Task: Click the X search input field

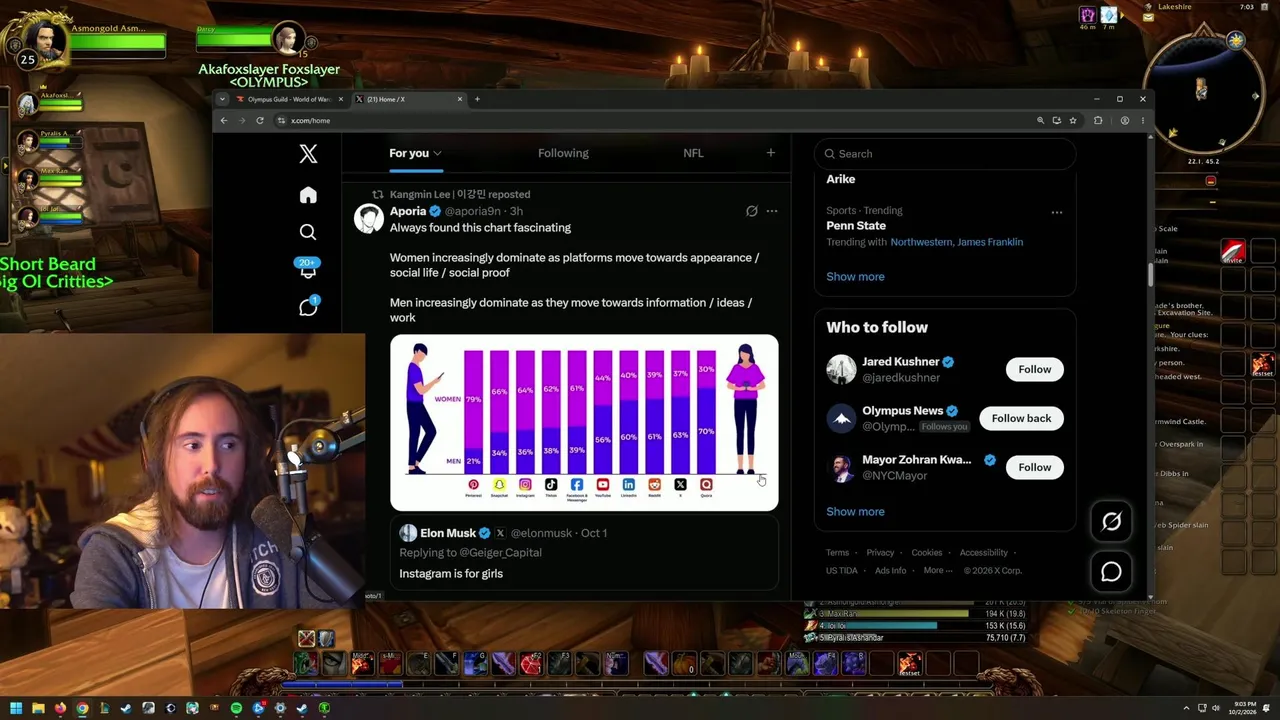Action: pyautogui.click(x=945, y=153)
